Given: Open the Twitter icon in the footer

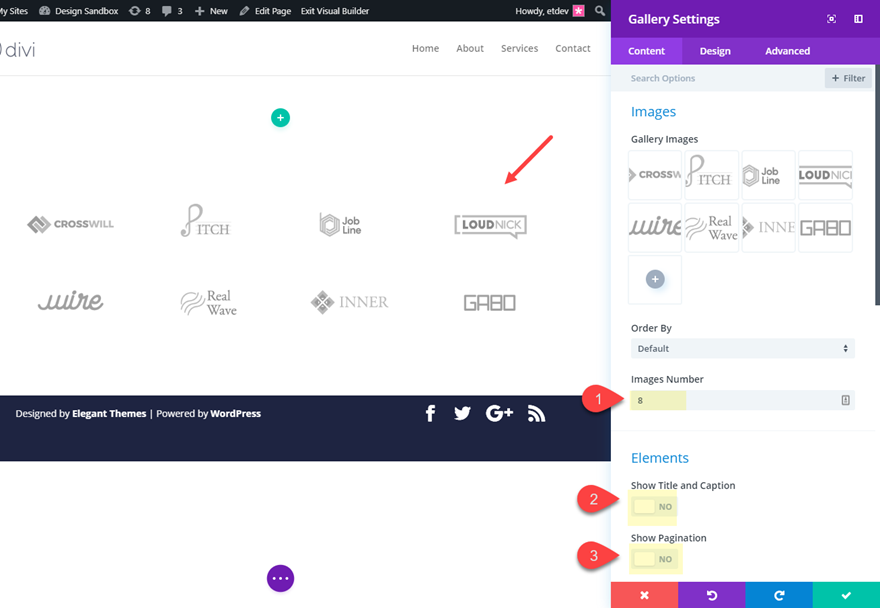Looking at the screenshot, I should (462, 414).
